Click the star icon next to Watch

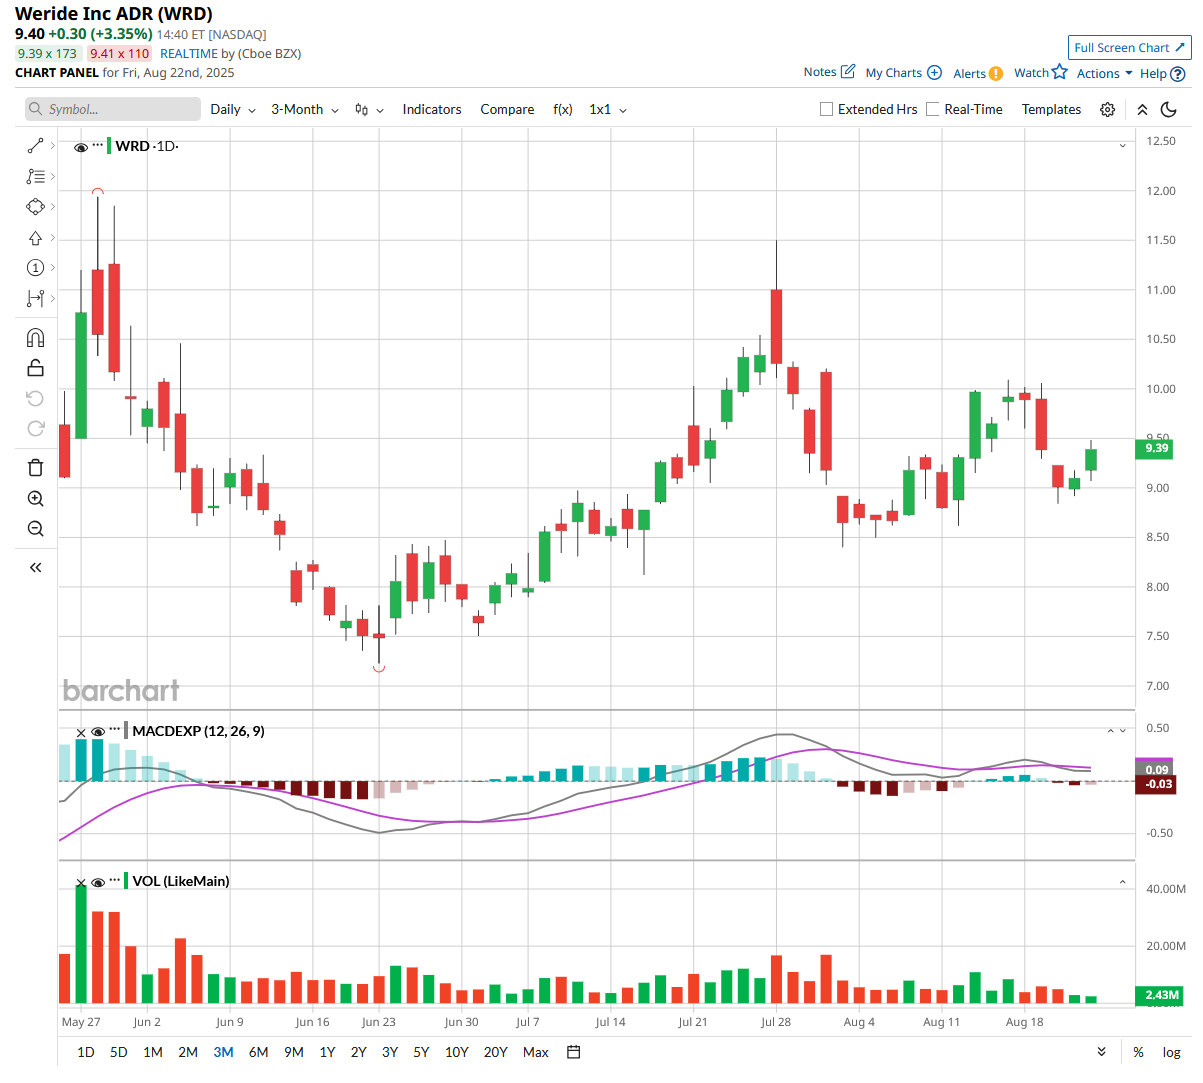pyautogui.click(x=1060, y=72)
